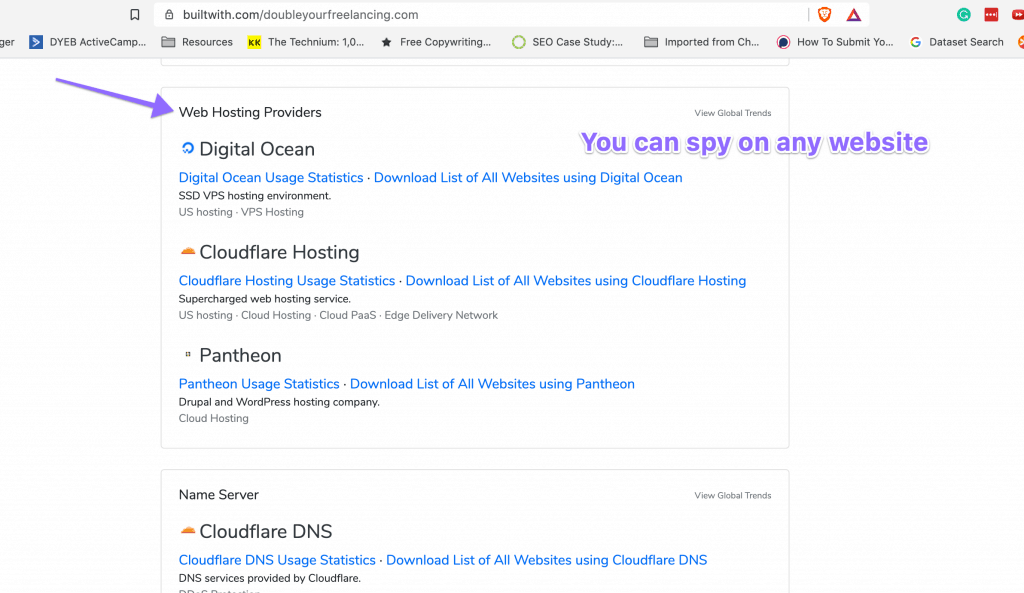Click the Cloudflare Hosting heading
The height and width of the screenshot is (593, 1024).
point(279,252)
